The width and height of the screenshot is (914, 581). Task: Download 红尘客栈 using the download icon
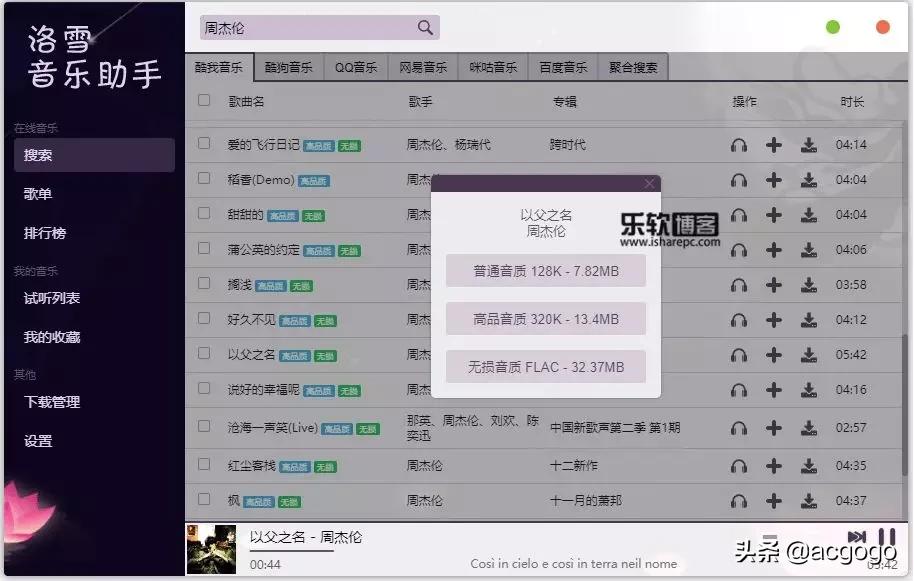tap(810, 465)
